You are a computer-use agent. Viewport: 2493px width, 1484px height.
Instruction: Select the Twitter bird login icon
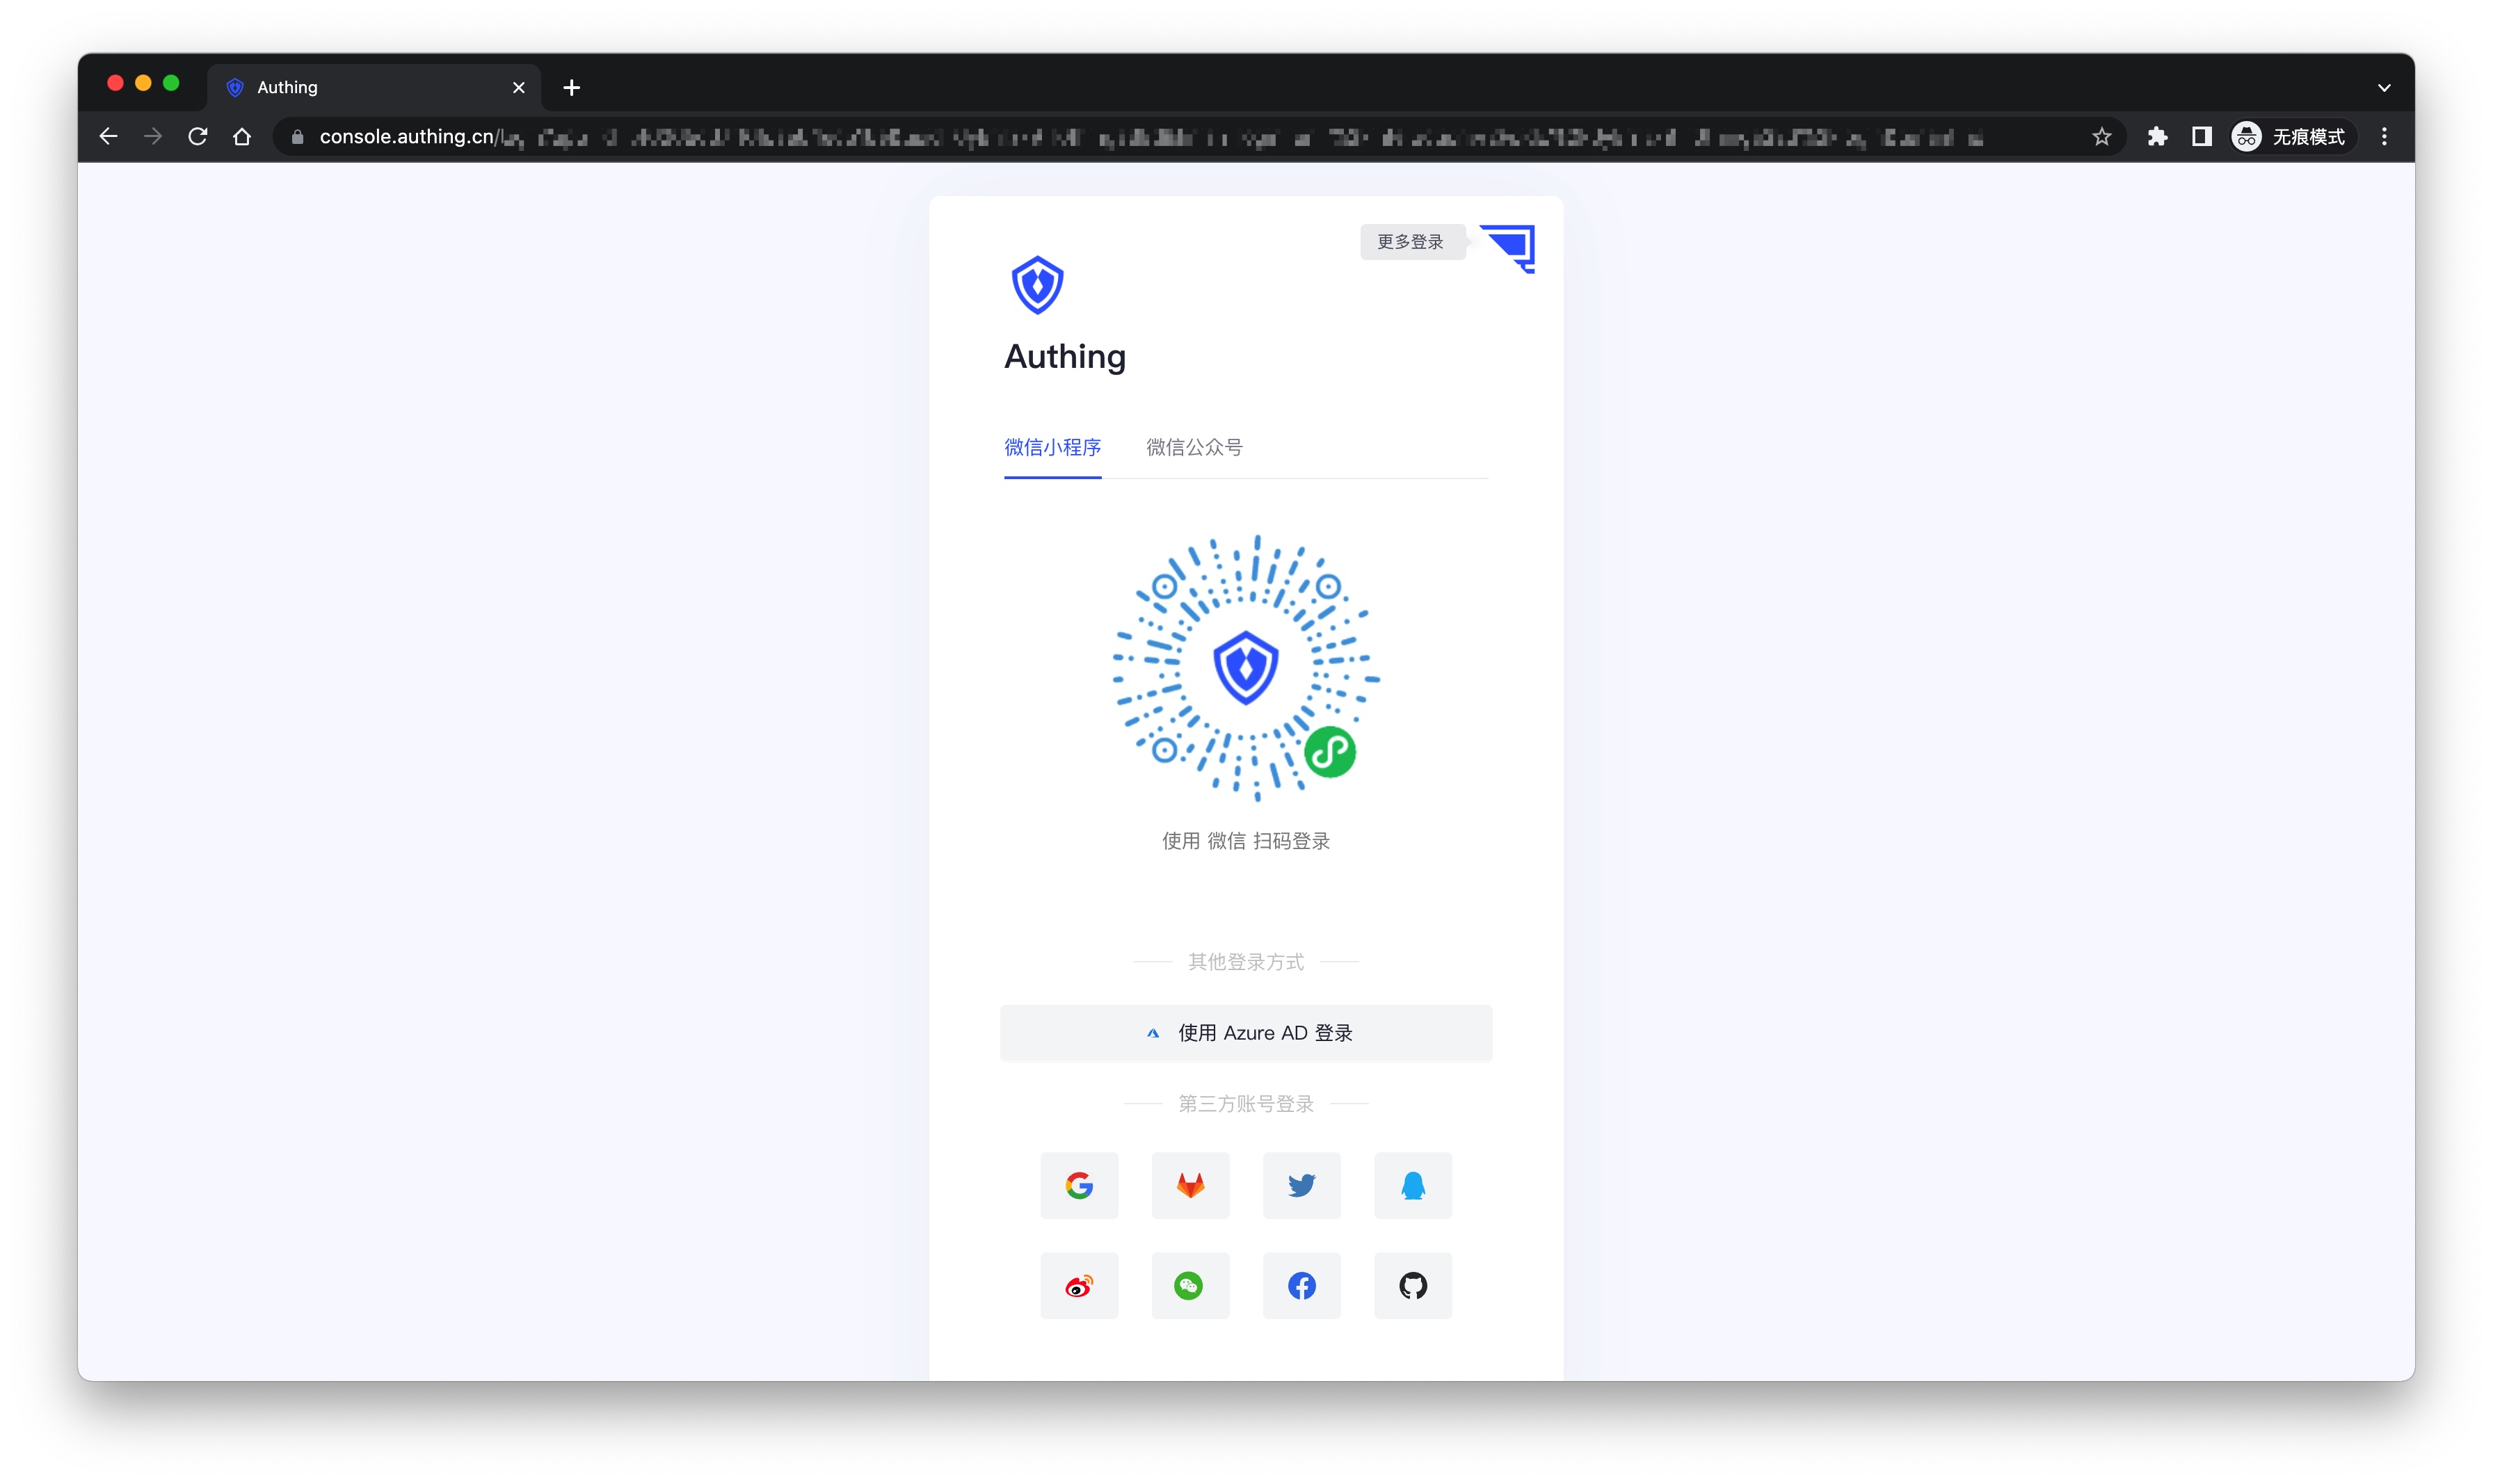(x=1301, y=1185)
